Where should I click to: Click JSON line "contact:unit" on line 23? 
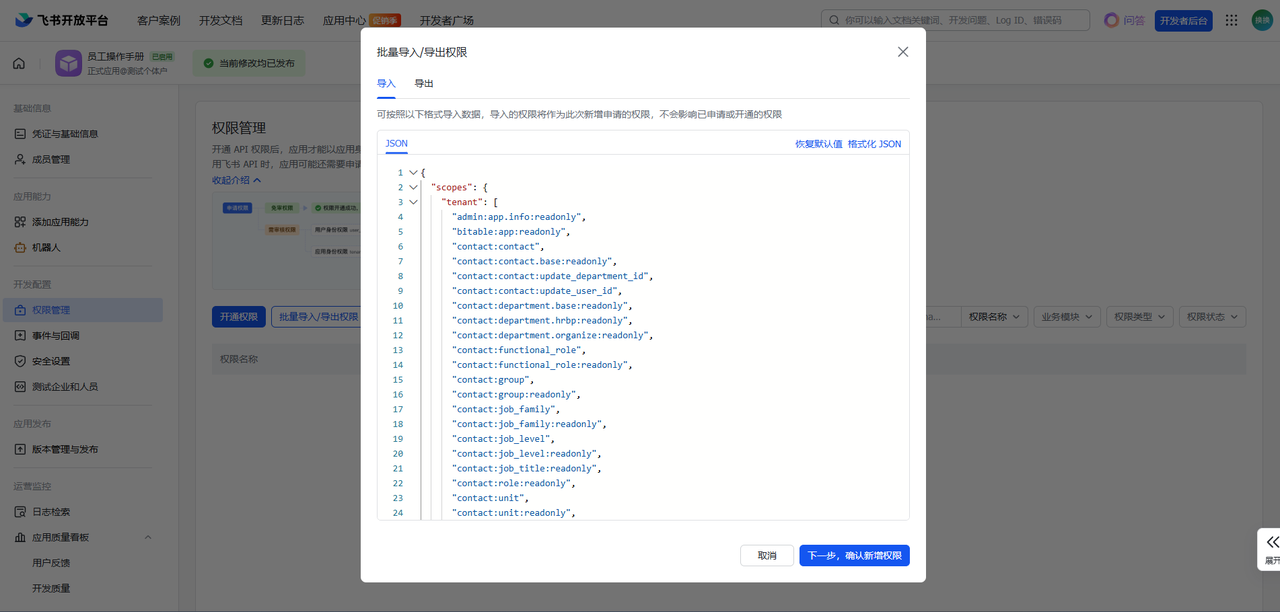click(489, 498)
